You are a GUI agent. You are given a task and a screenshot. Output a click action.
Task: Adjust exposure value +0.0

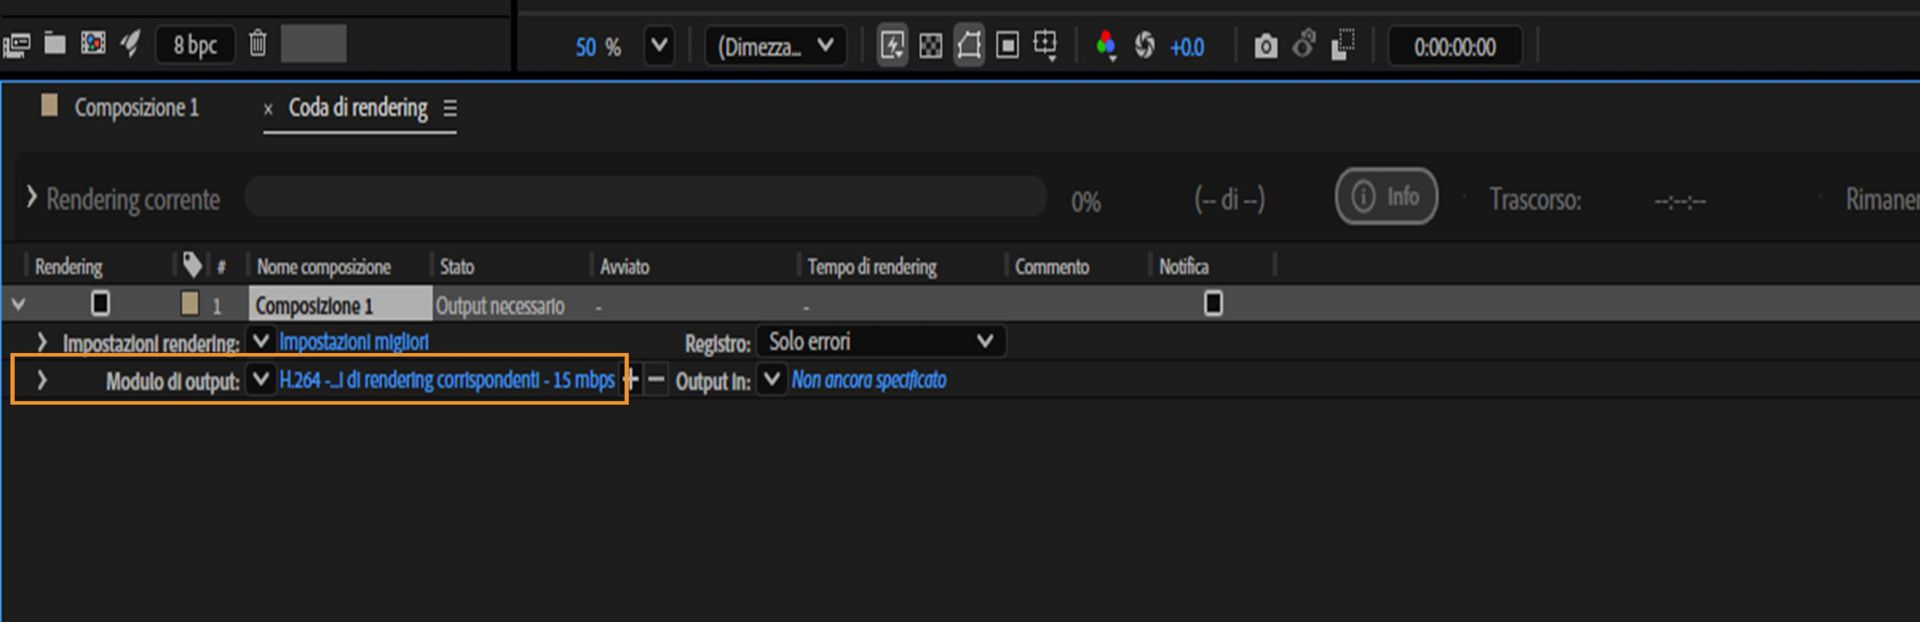[1187, 47]
